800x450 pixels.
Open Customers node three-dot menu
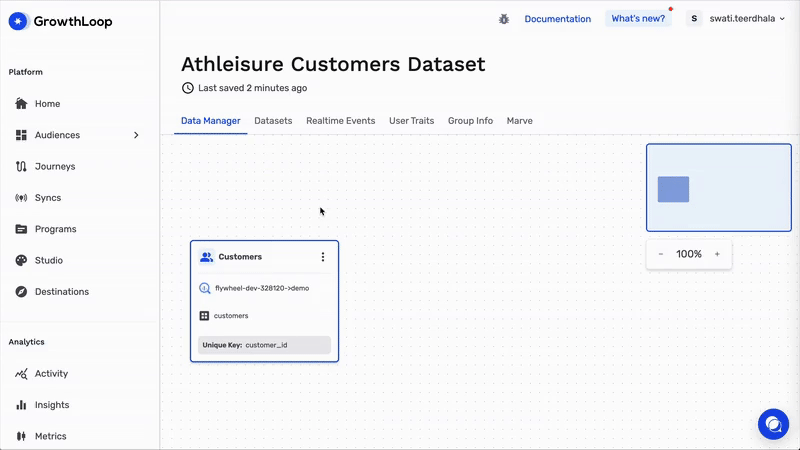click(x=323, y=257)
